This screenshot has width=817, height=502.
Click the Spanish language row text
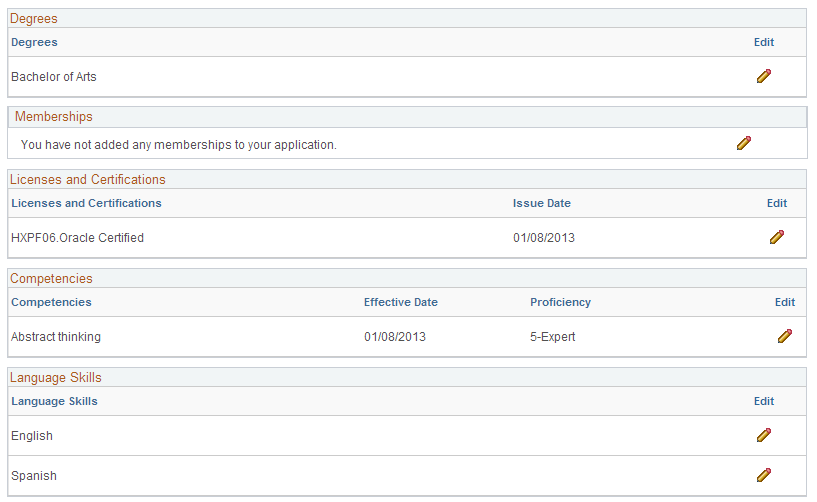[34, 476]
